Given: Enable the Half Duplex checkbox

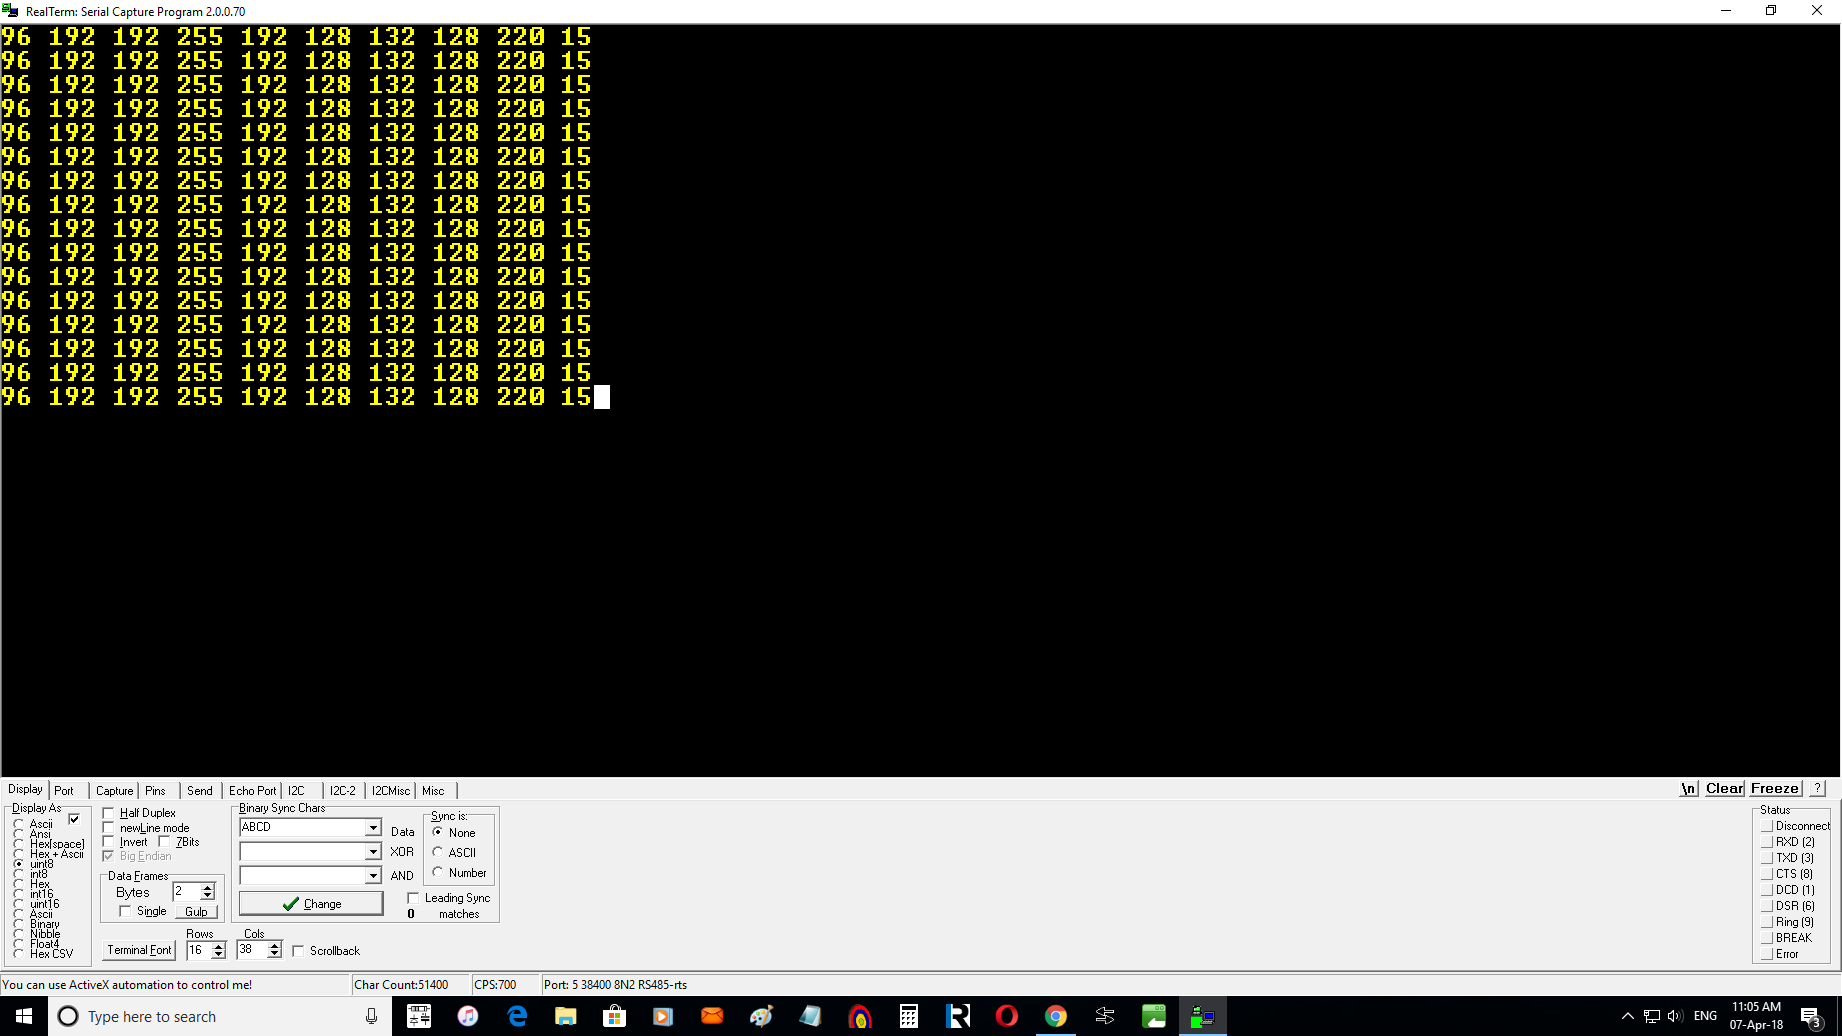Looking at the screenshot, I should (x=109, y=813).
